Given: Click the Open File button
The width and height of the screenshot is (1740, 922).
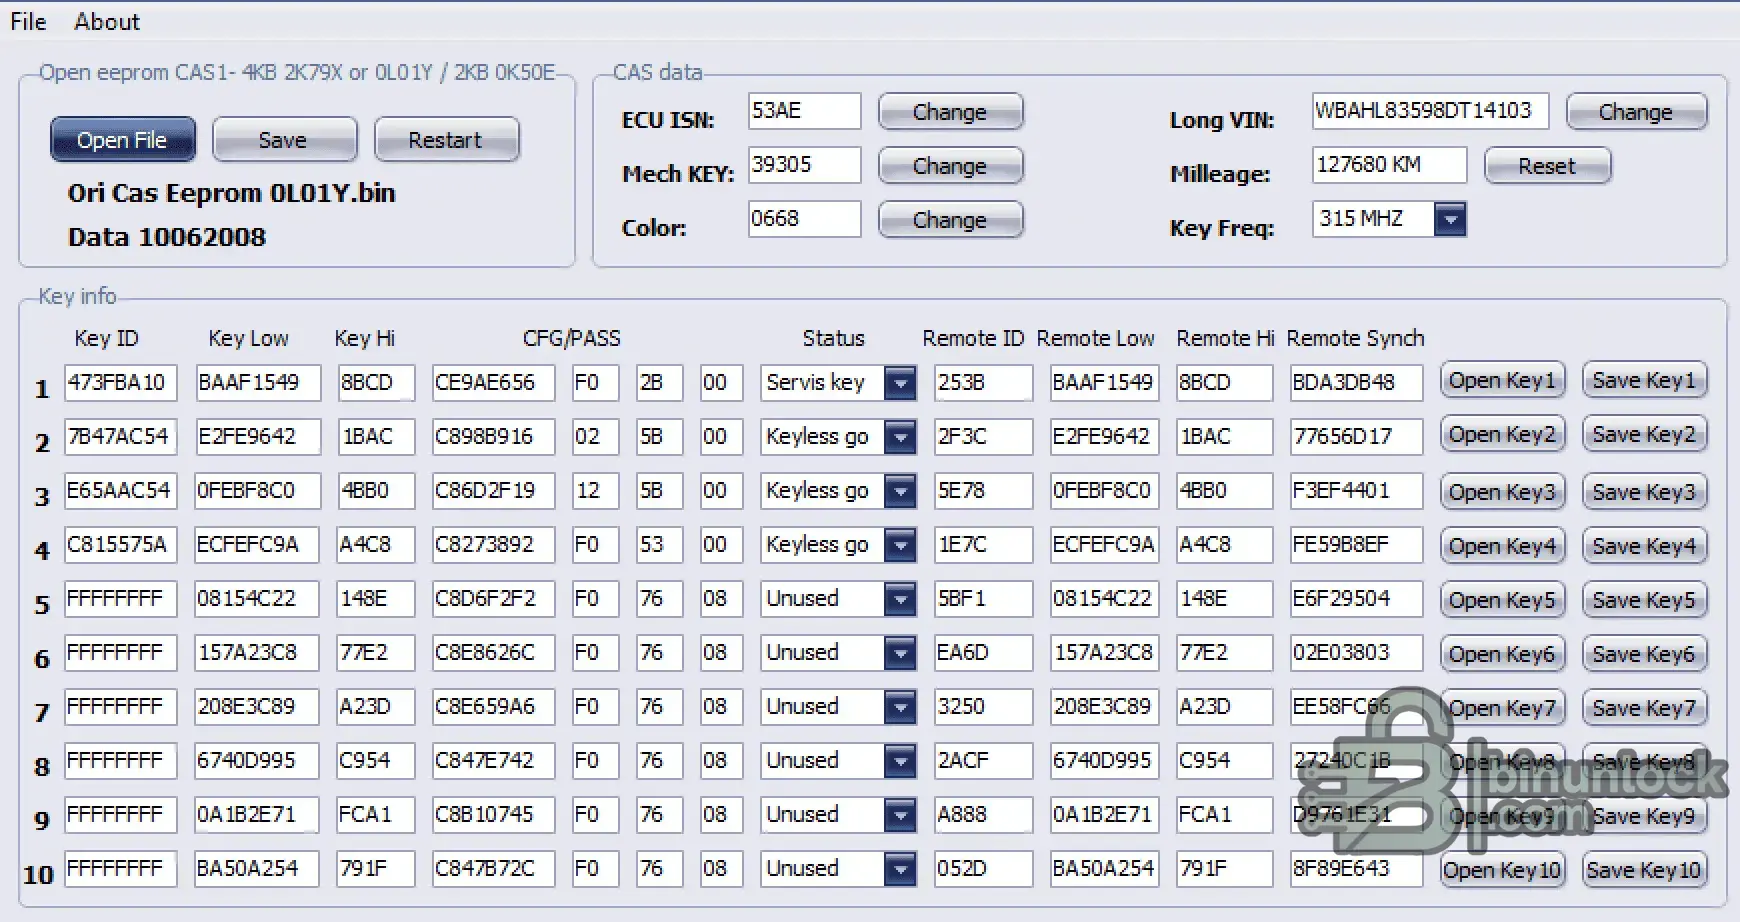Looking at the screenshot, I should coord(123,140).
